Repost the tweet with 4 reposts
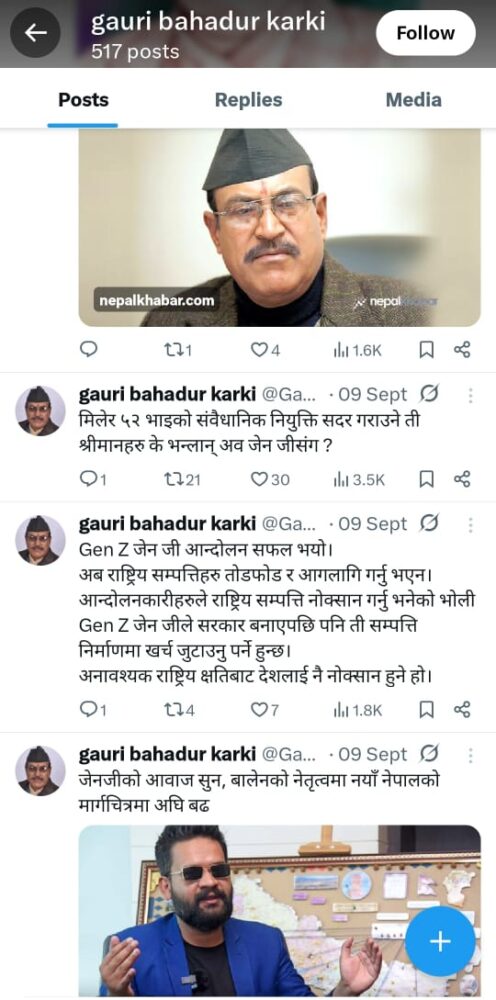 [x=179, y=710]
